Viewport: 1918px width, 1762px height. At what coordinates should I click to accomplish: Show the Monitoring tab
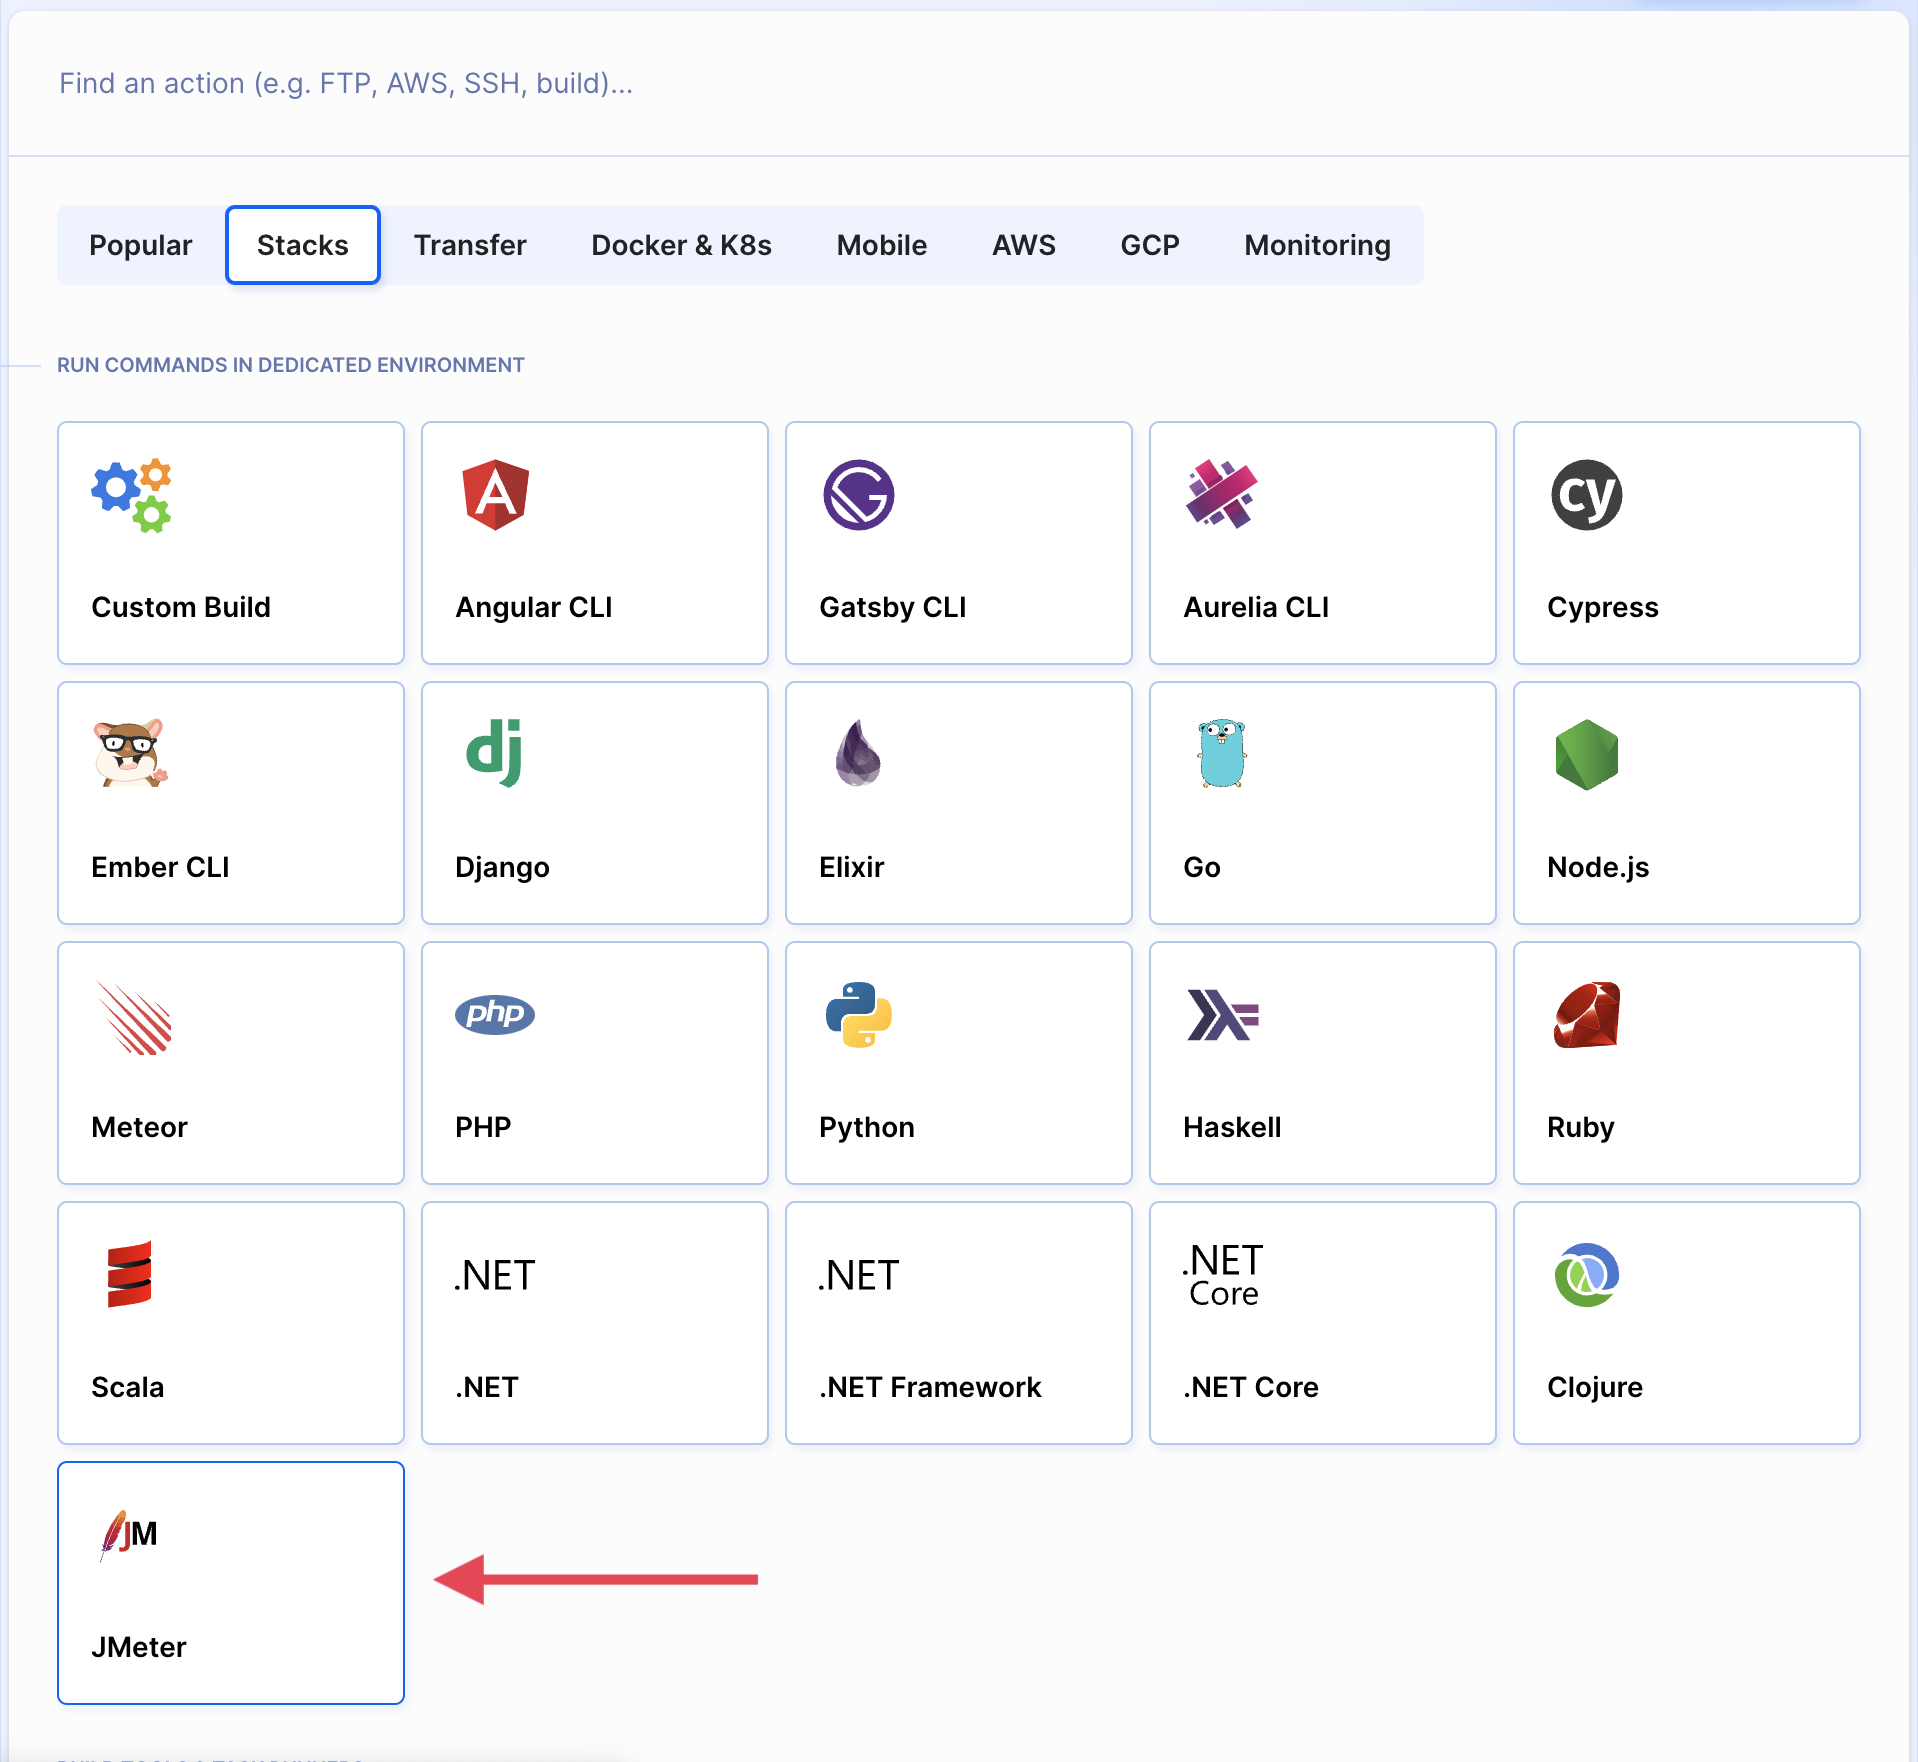pos(1317,245)
